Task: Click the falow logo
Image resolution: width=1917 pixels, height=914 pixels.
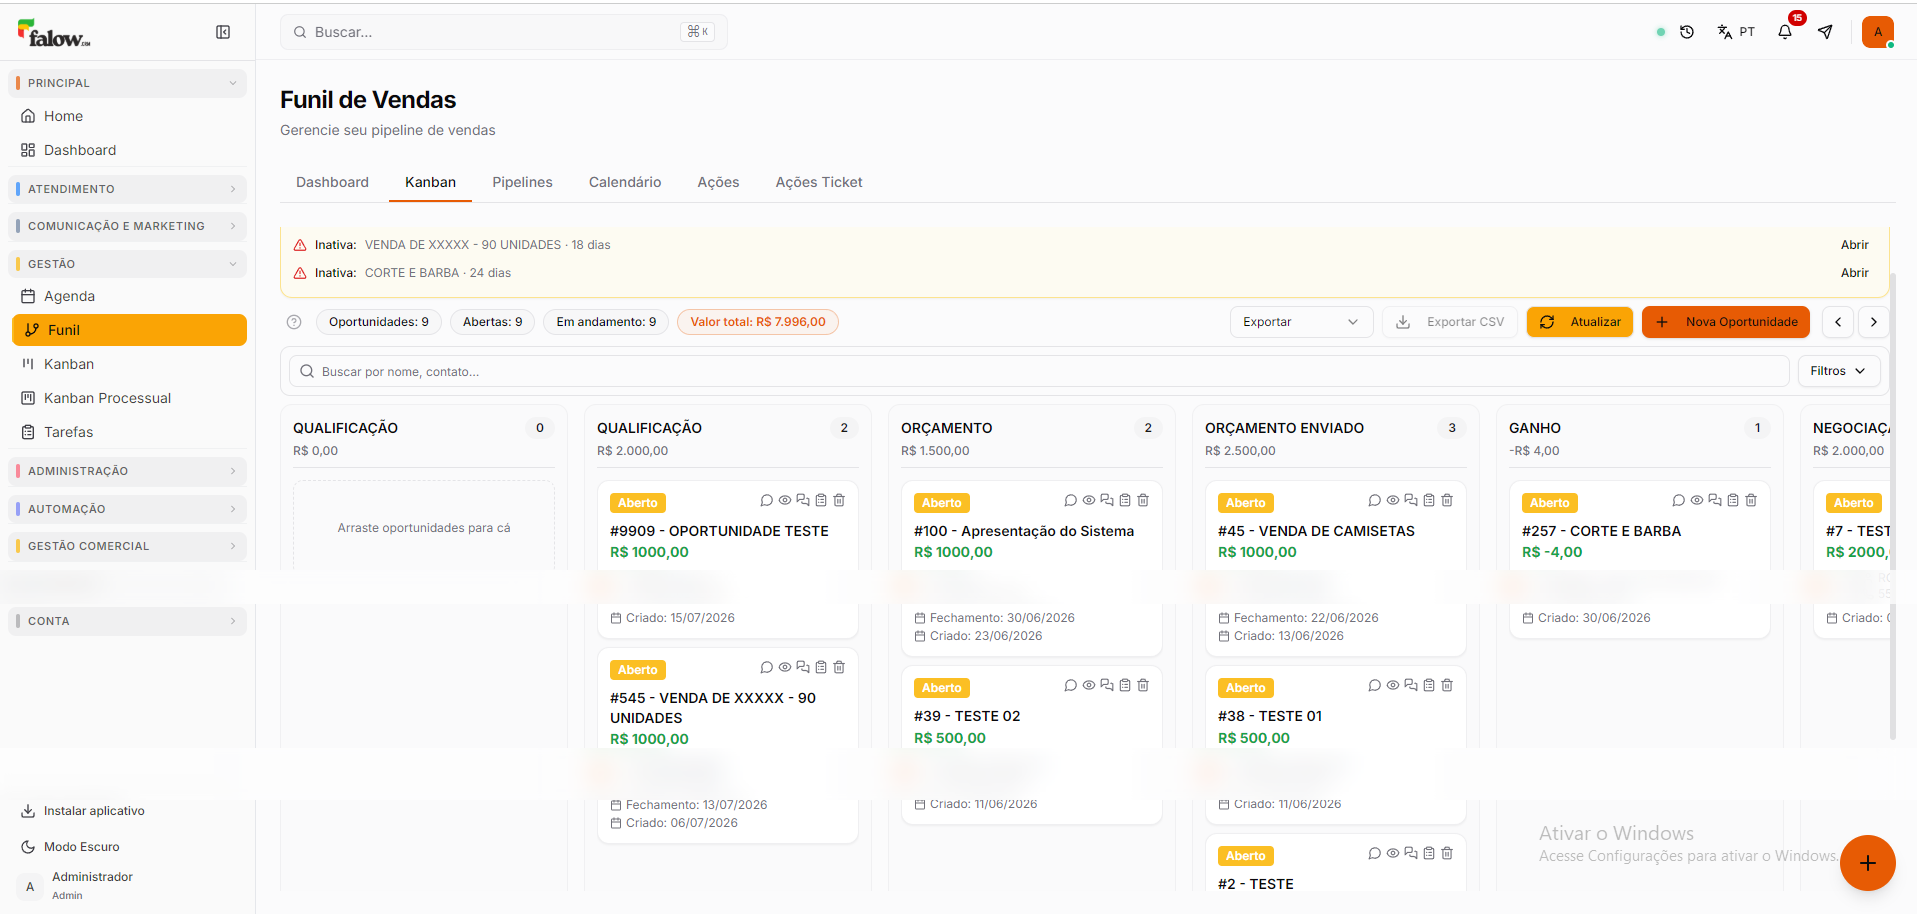Action: (x=54, y=33)
